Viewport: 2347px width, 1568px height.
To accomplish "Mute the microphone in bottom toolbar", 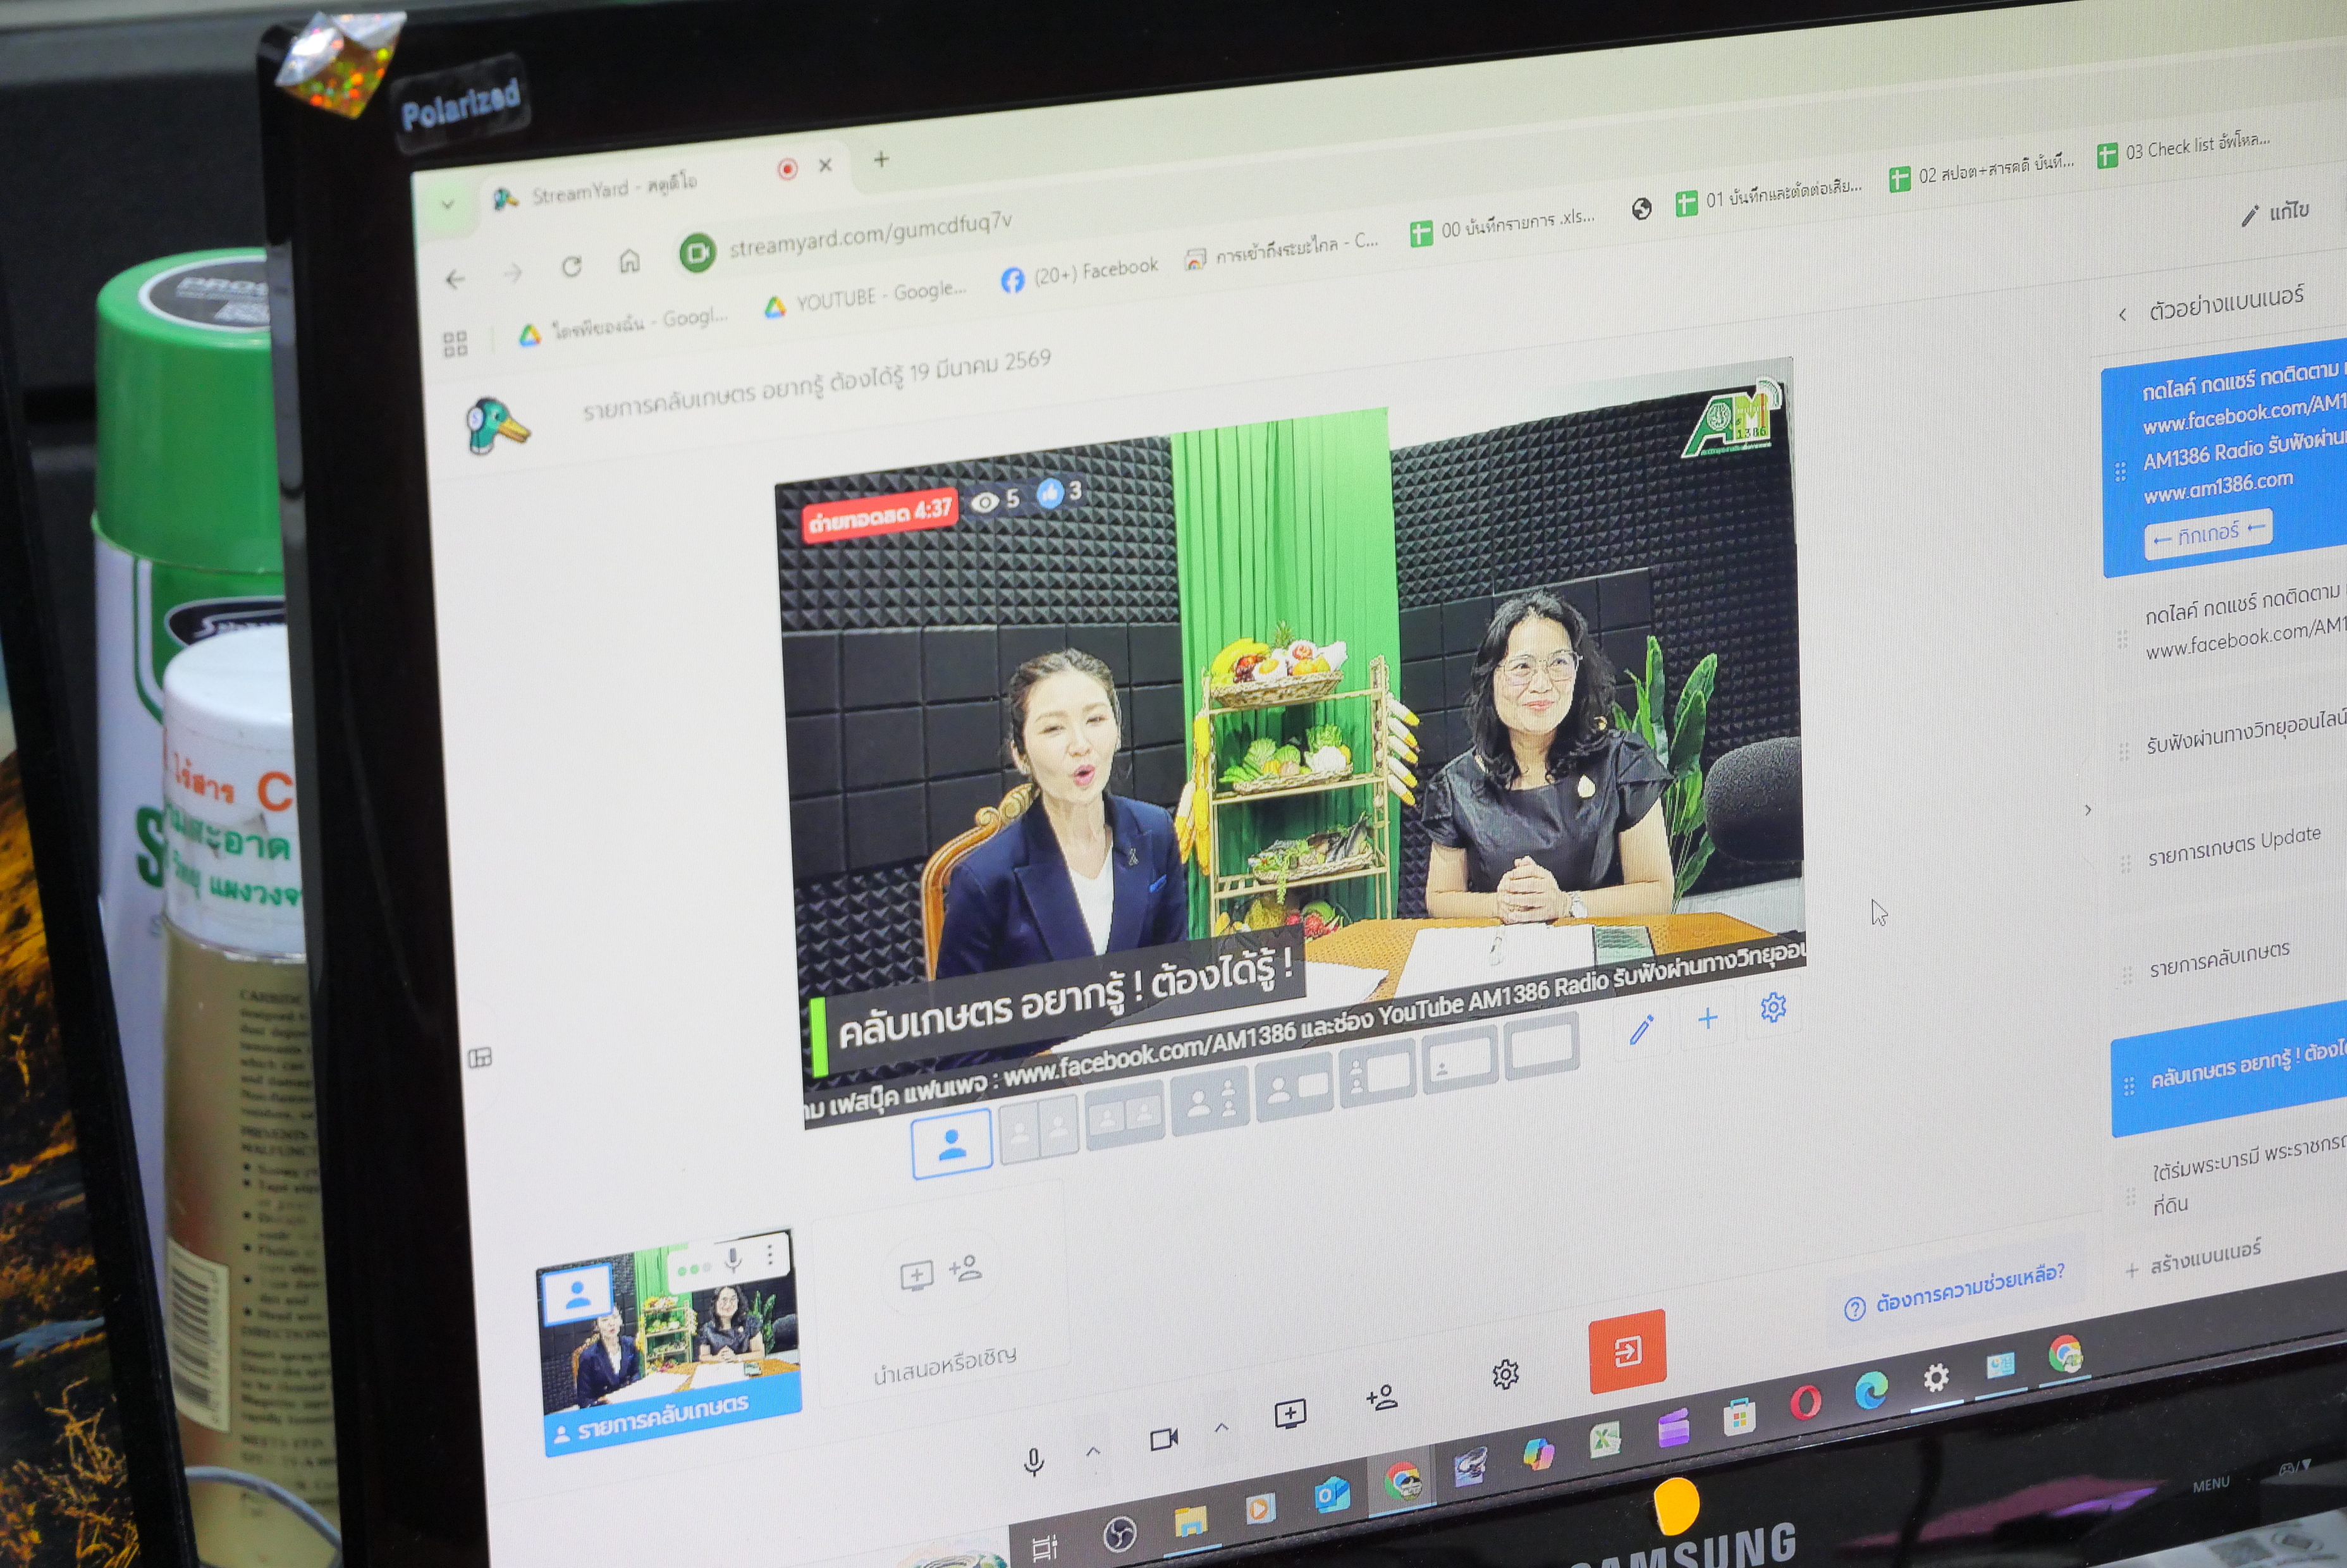I will pos(1034,1461).
